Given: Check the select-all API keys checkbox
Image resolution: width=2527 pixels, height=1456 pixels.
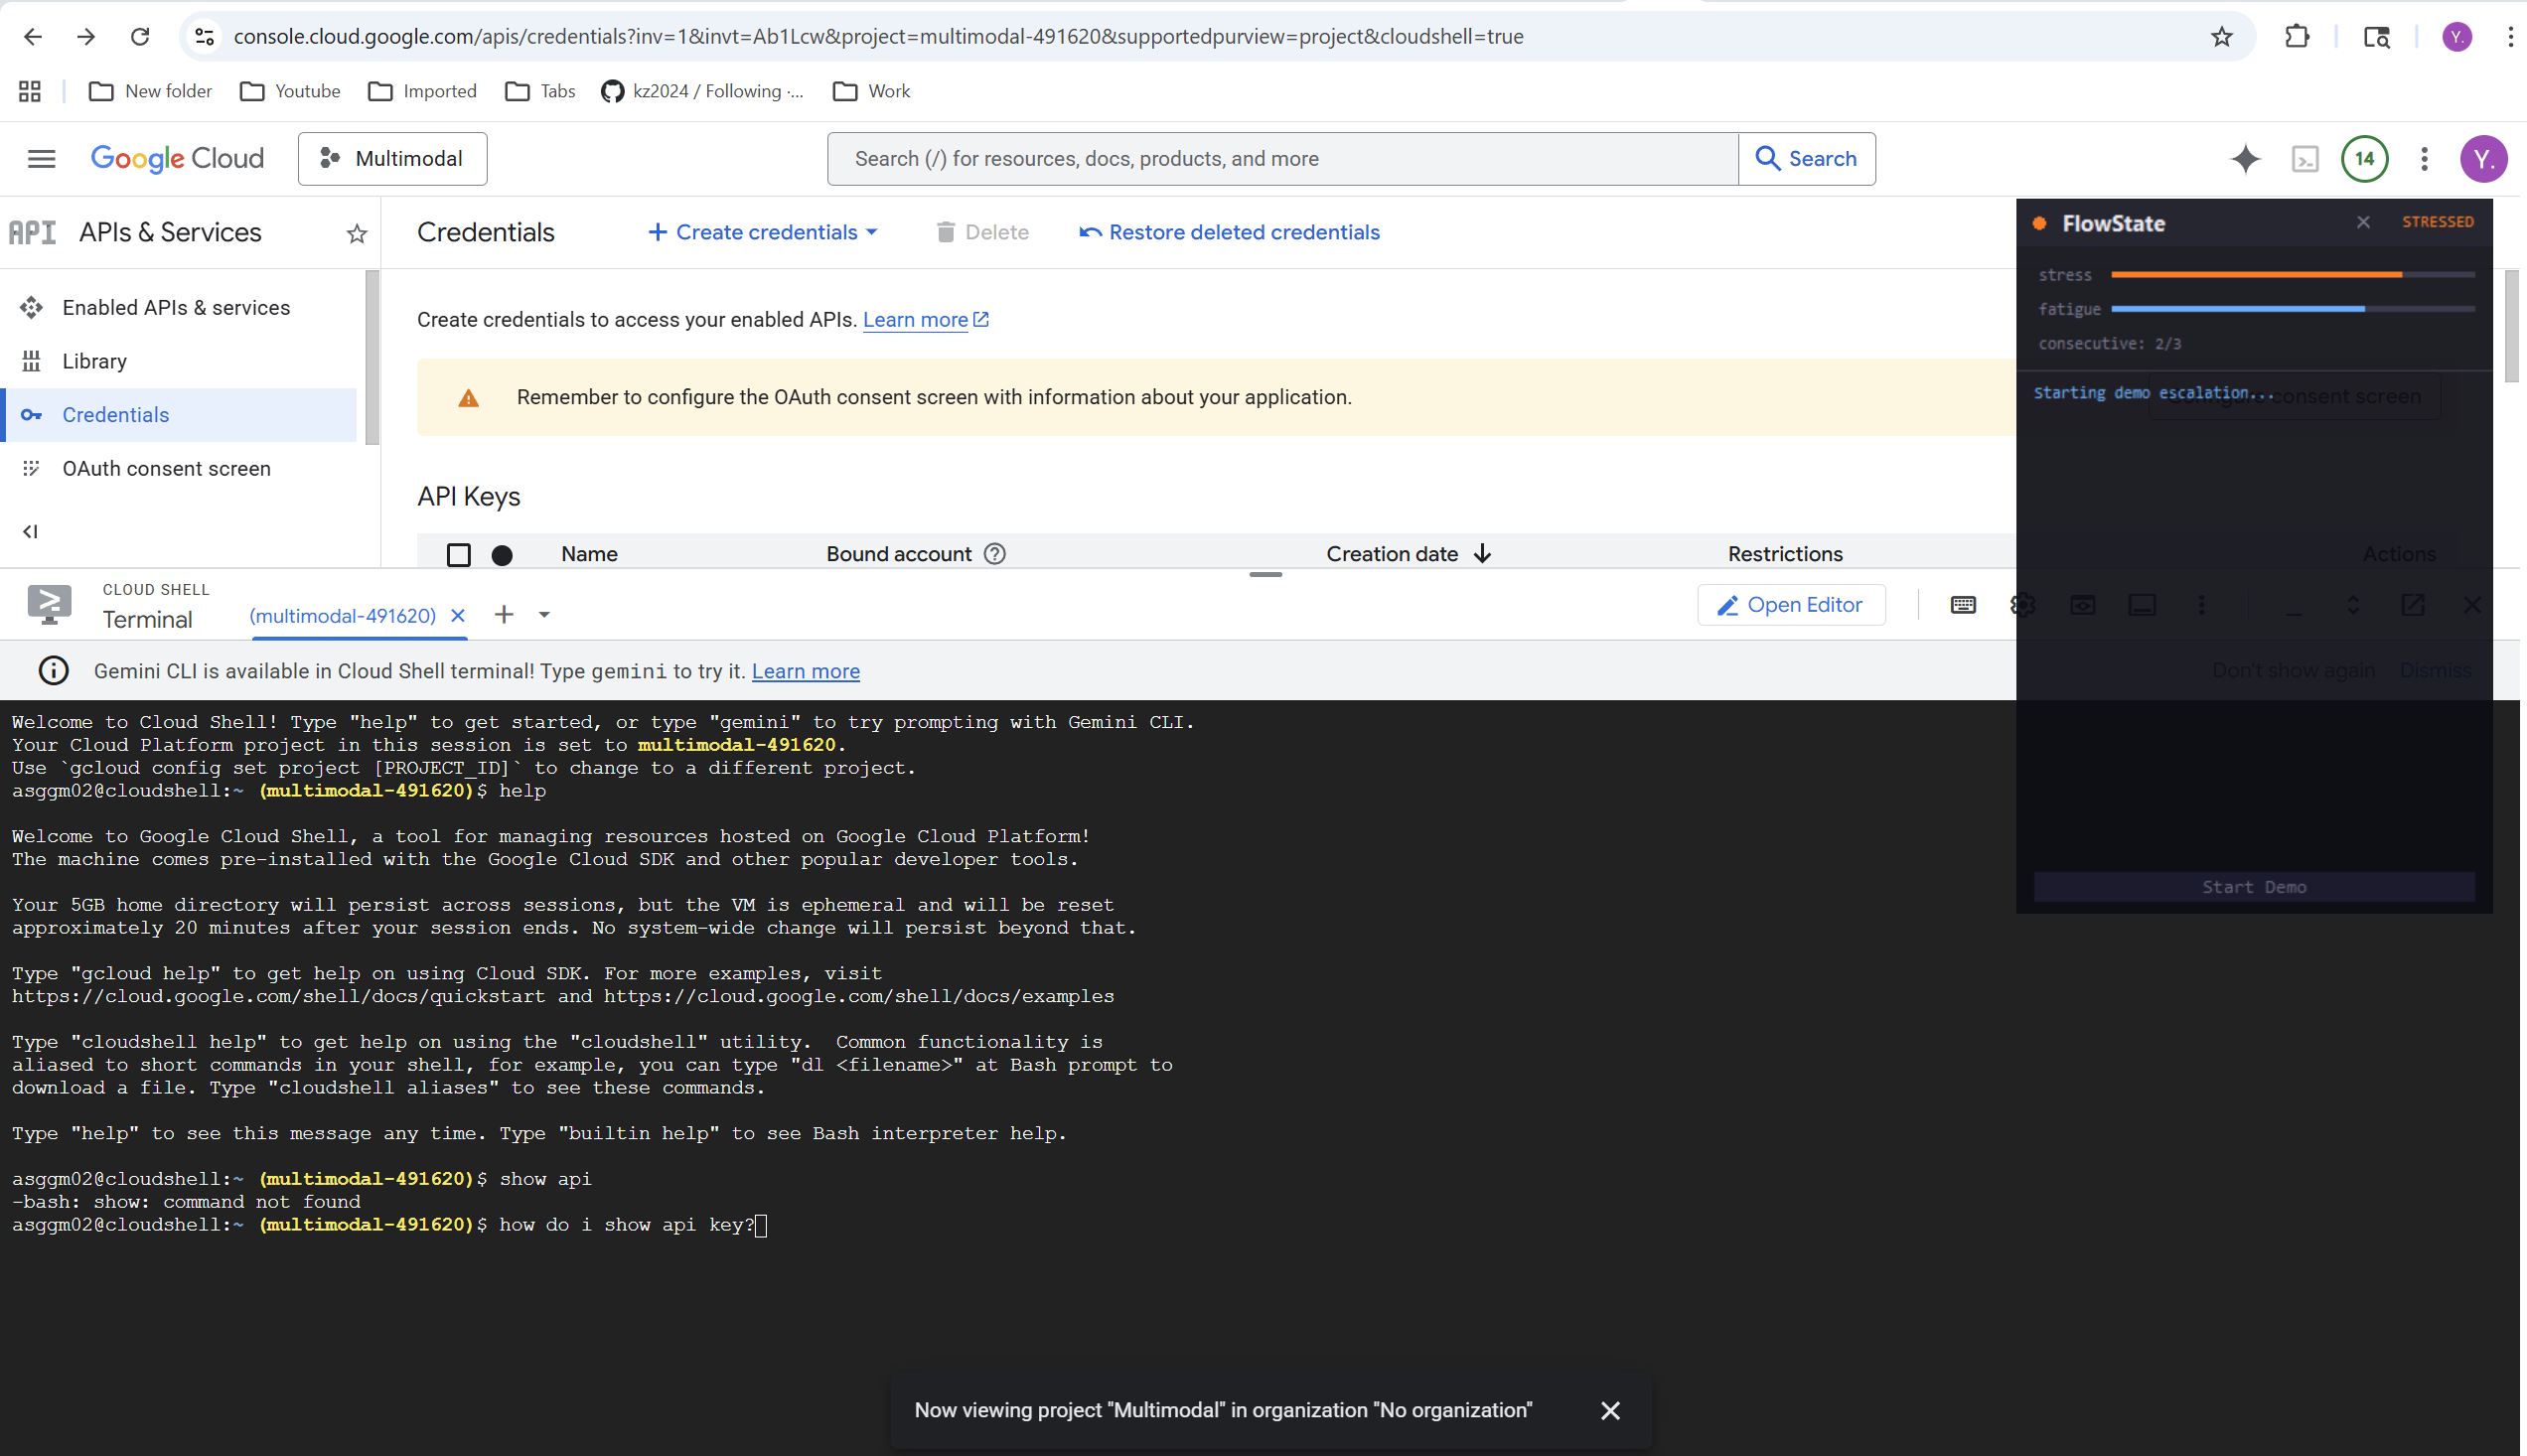Looking at the screenshot, I should (x=458, y=555).
